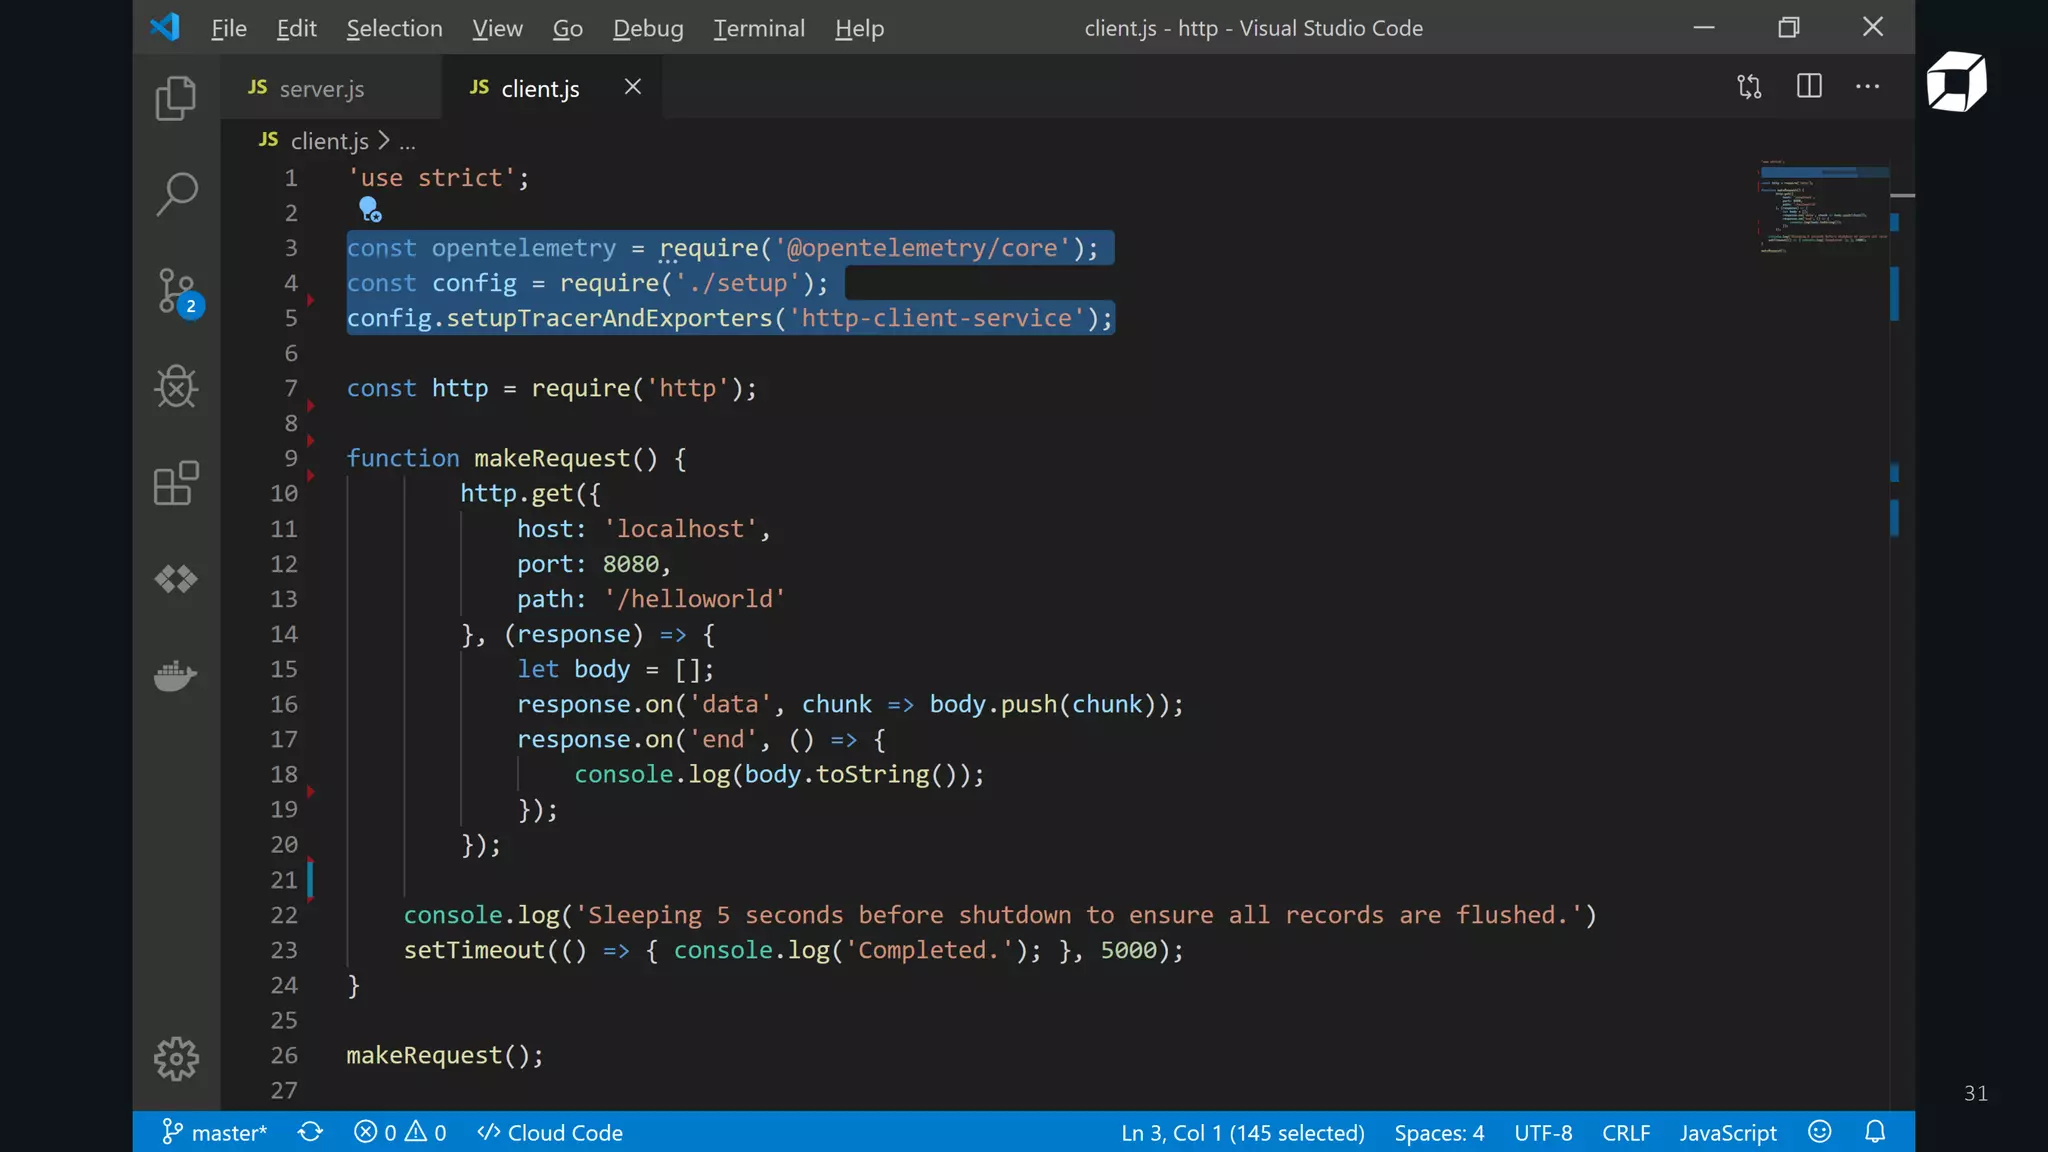Open the Help menu
The width and height of the screenshot is (2048, 1152).
tap(859, 28)
